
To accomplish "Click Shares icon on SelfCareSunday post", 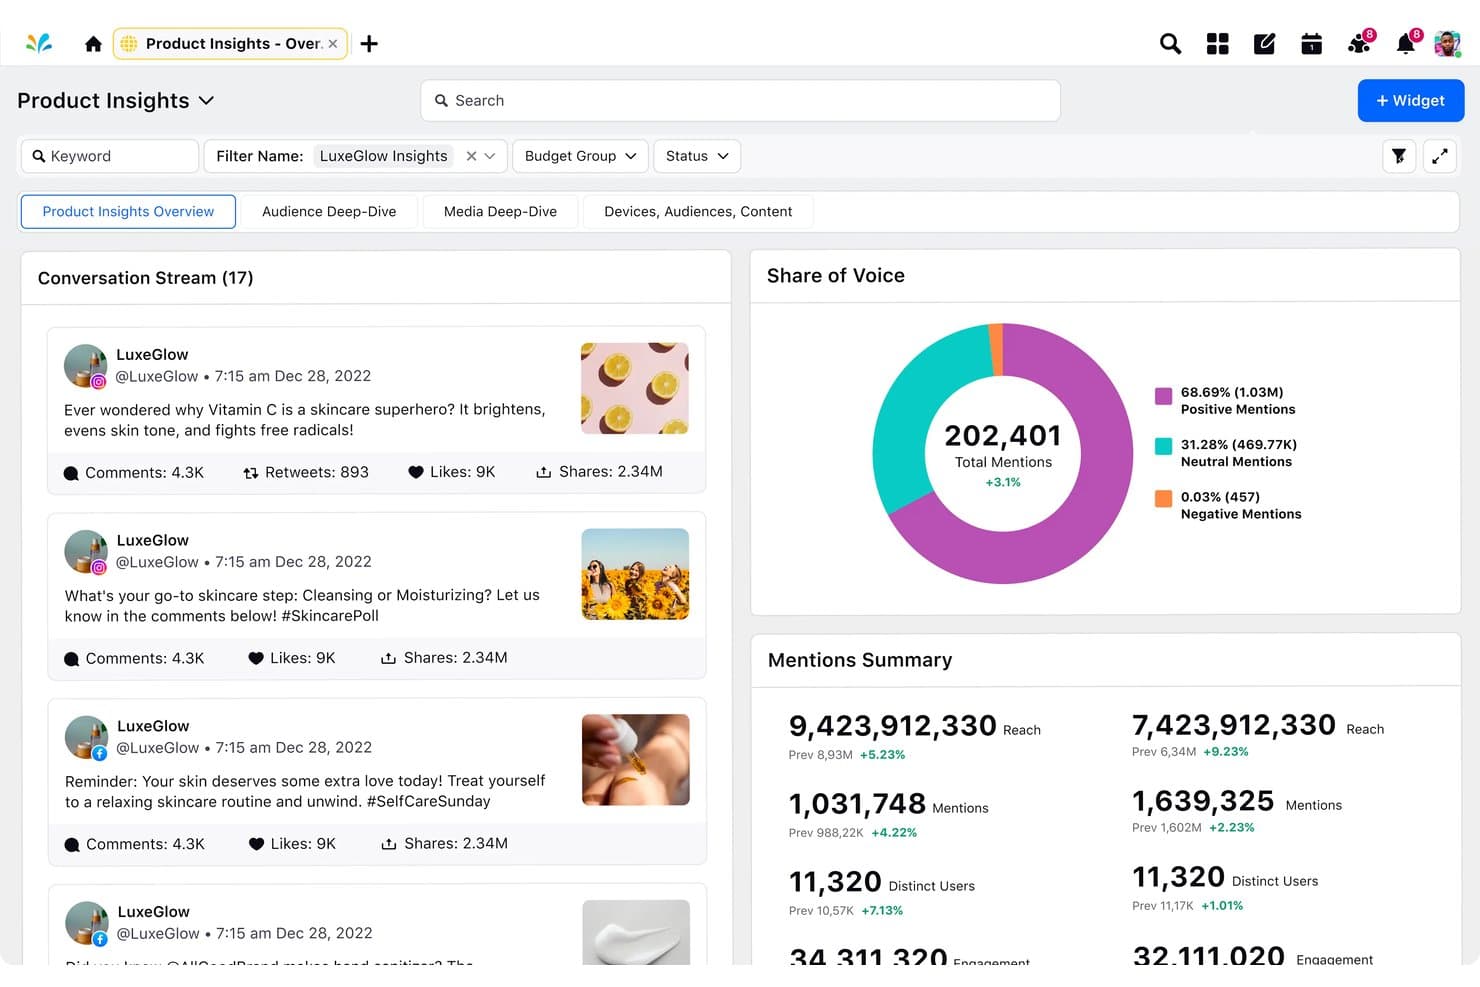I will (x=389, y=844).
